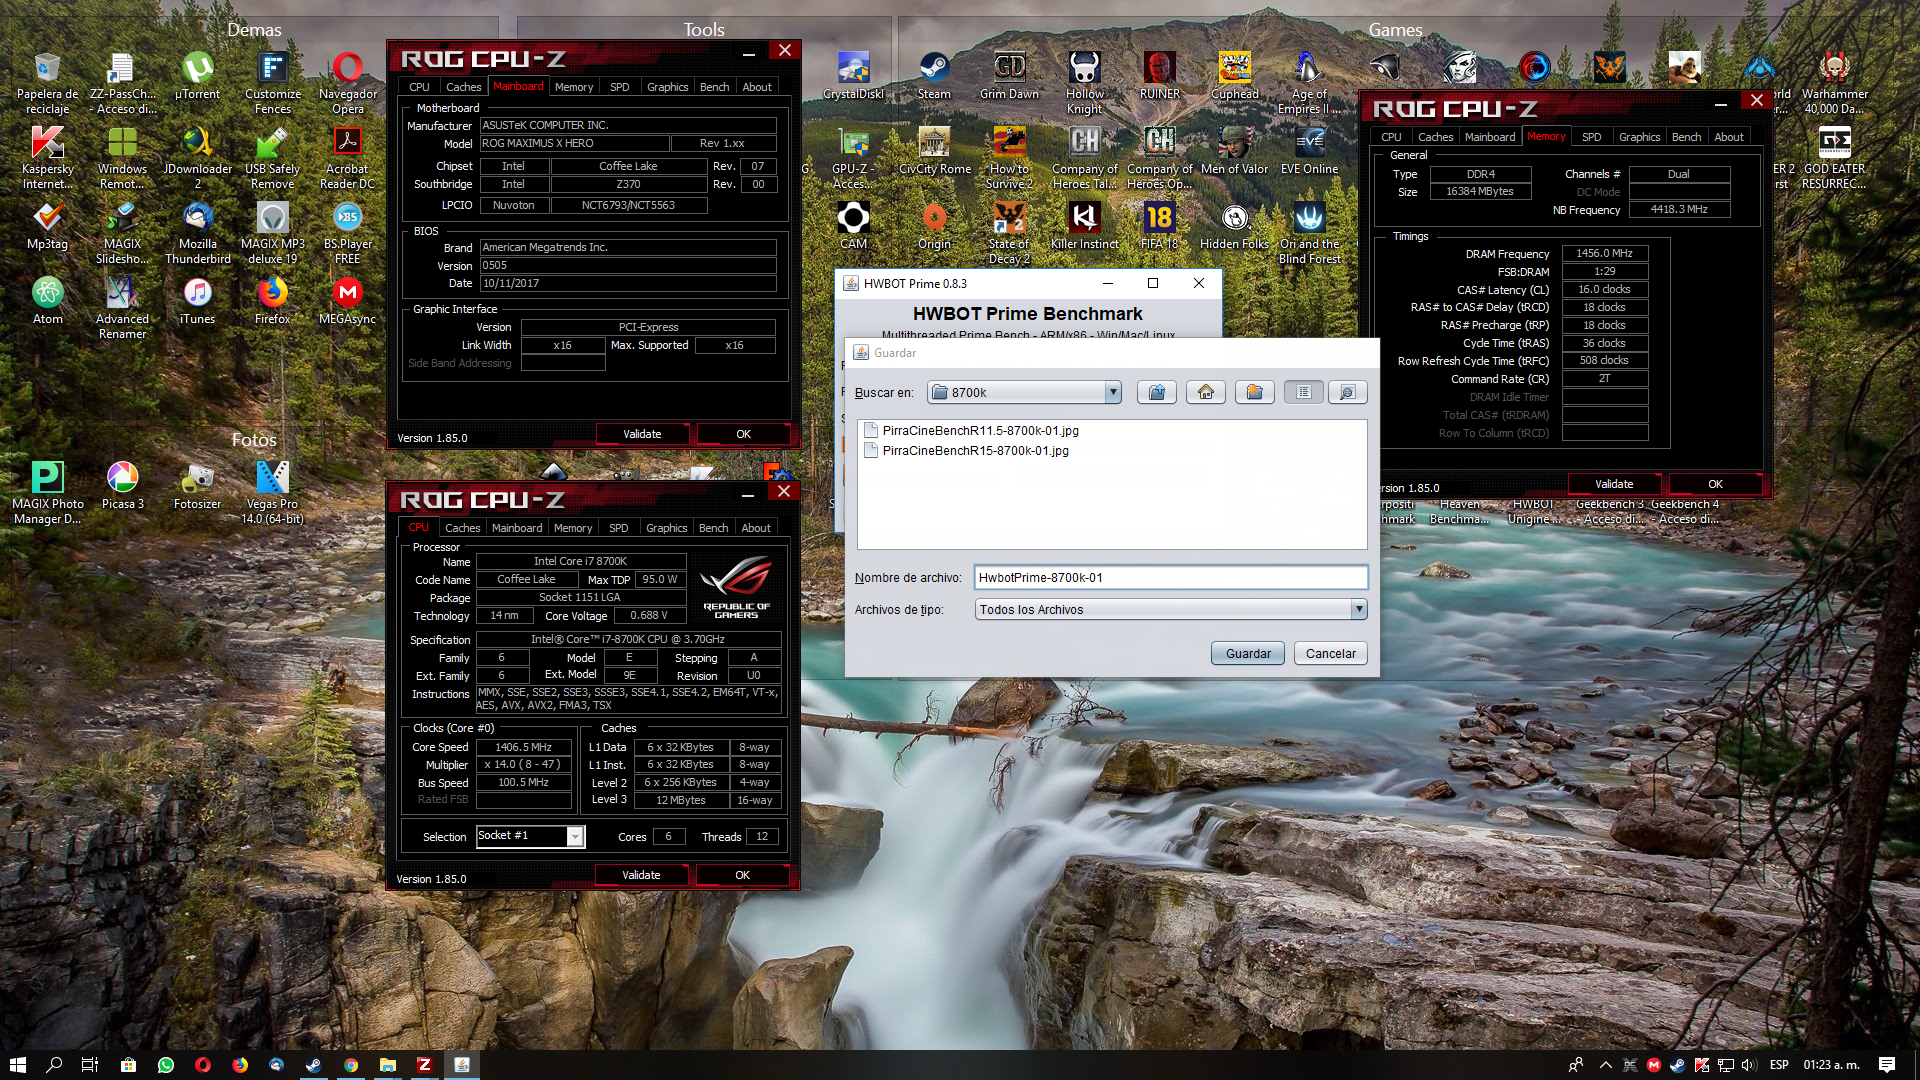Image resolution: width=1920 pixels, height=1080 pixels.
Task: Open the CAM desktop icon
Action: [x=853, y=227]
